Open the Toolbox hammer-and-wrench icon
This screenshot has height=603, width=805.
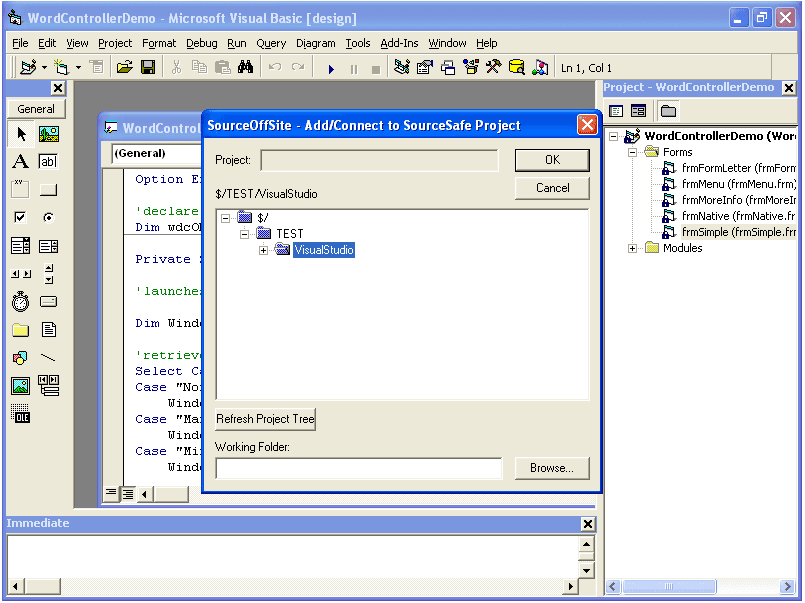(493, 67)
